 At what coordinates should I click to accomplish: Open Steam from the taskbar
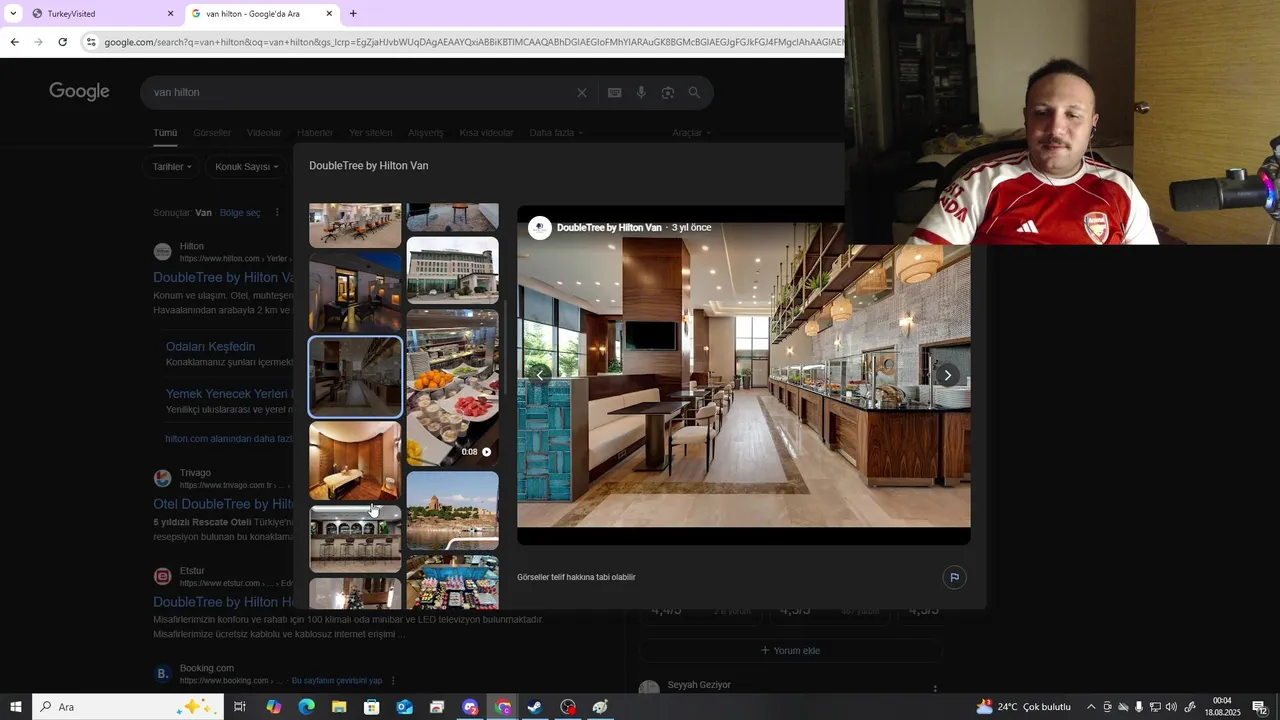click(535, 707)
